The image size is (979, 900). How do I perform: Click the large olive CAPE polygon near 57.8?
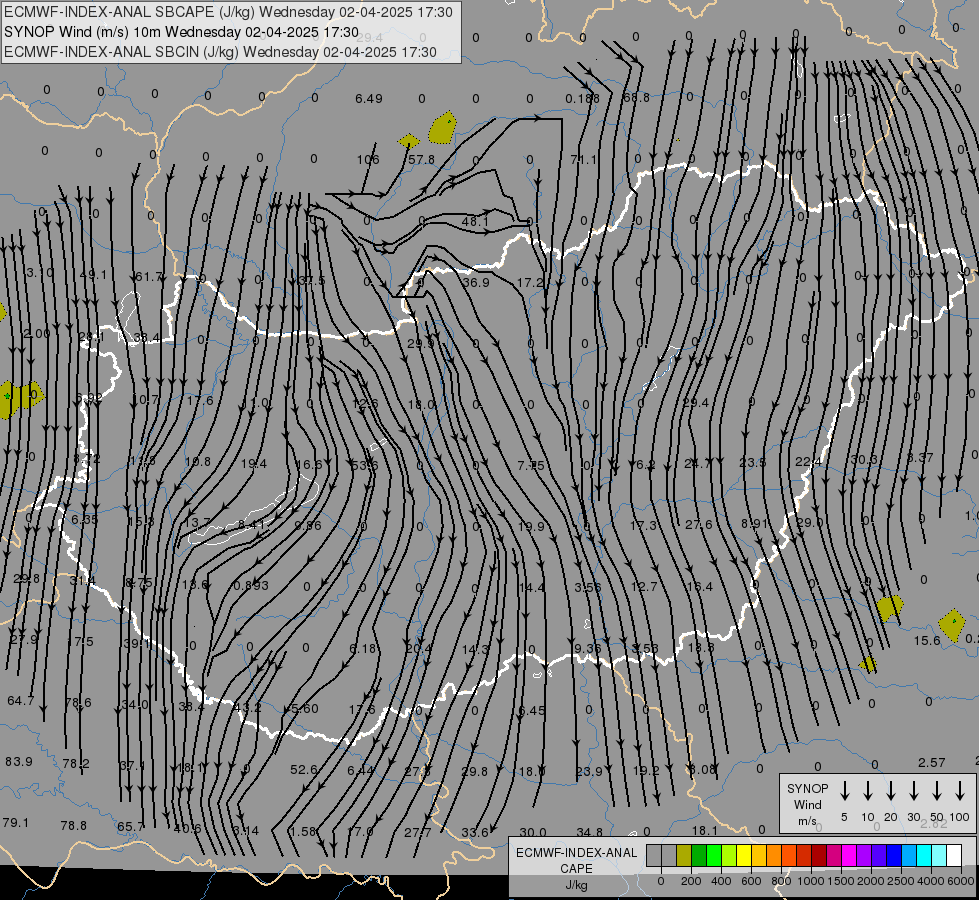click(x=443, y=128)
